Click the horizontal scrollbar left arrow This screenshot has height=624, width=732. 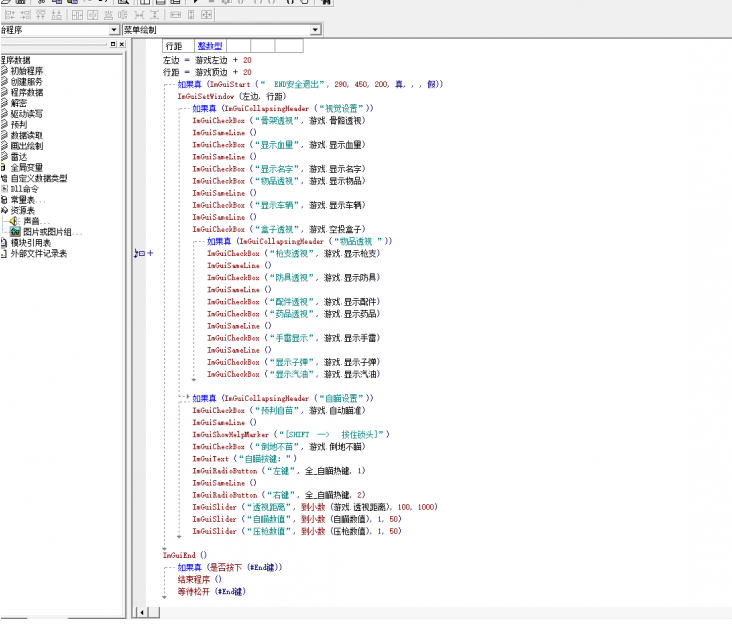[141, 612]
